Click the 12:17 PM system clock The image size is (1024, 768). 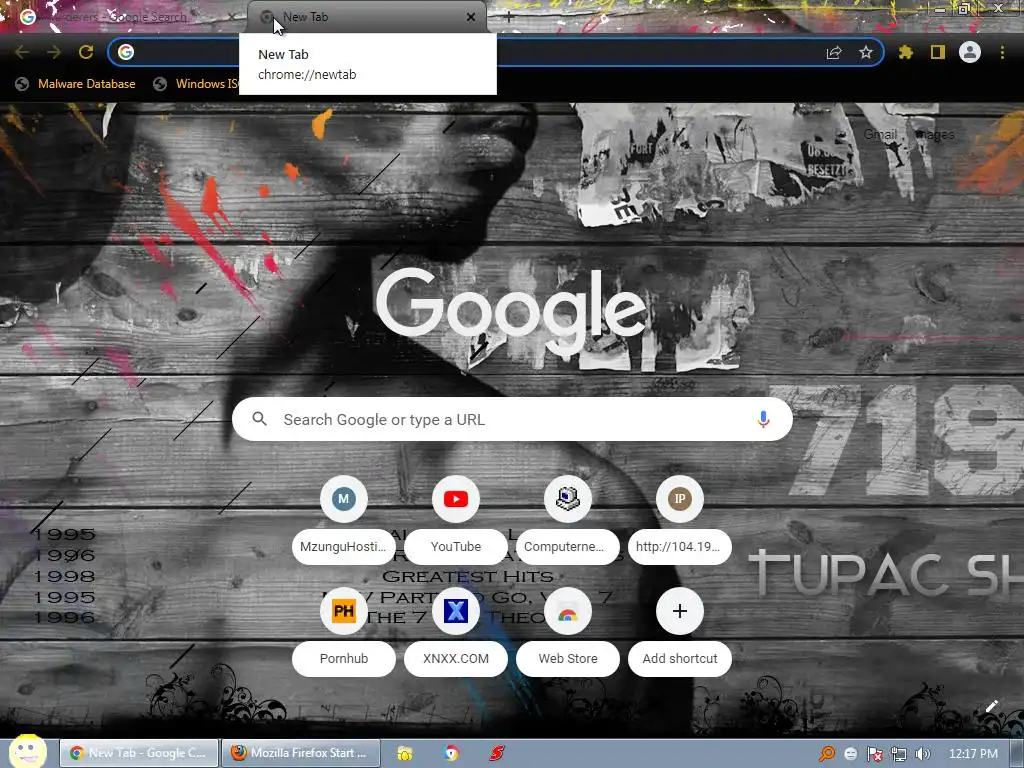point(973,754)
